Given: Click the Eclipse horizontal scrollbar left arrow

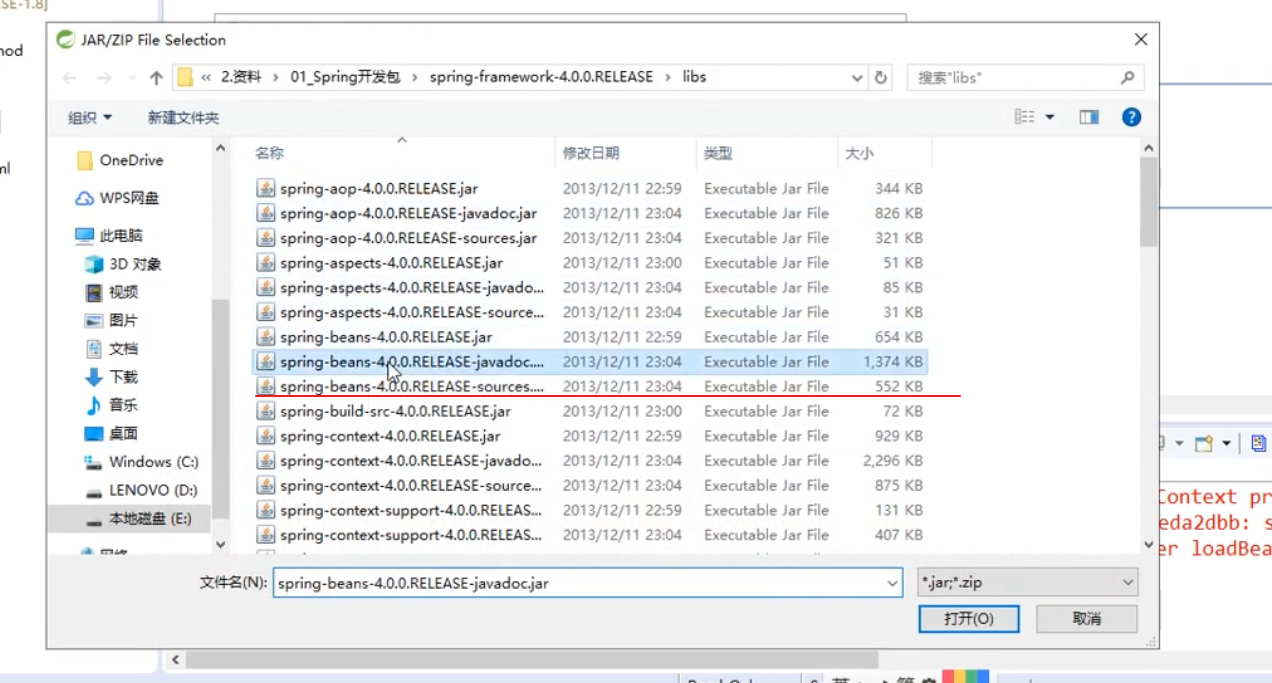Looking at the screenshot, I should [176, 660].
